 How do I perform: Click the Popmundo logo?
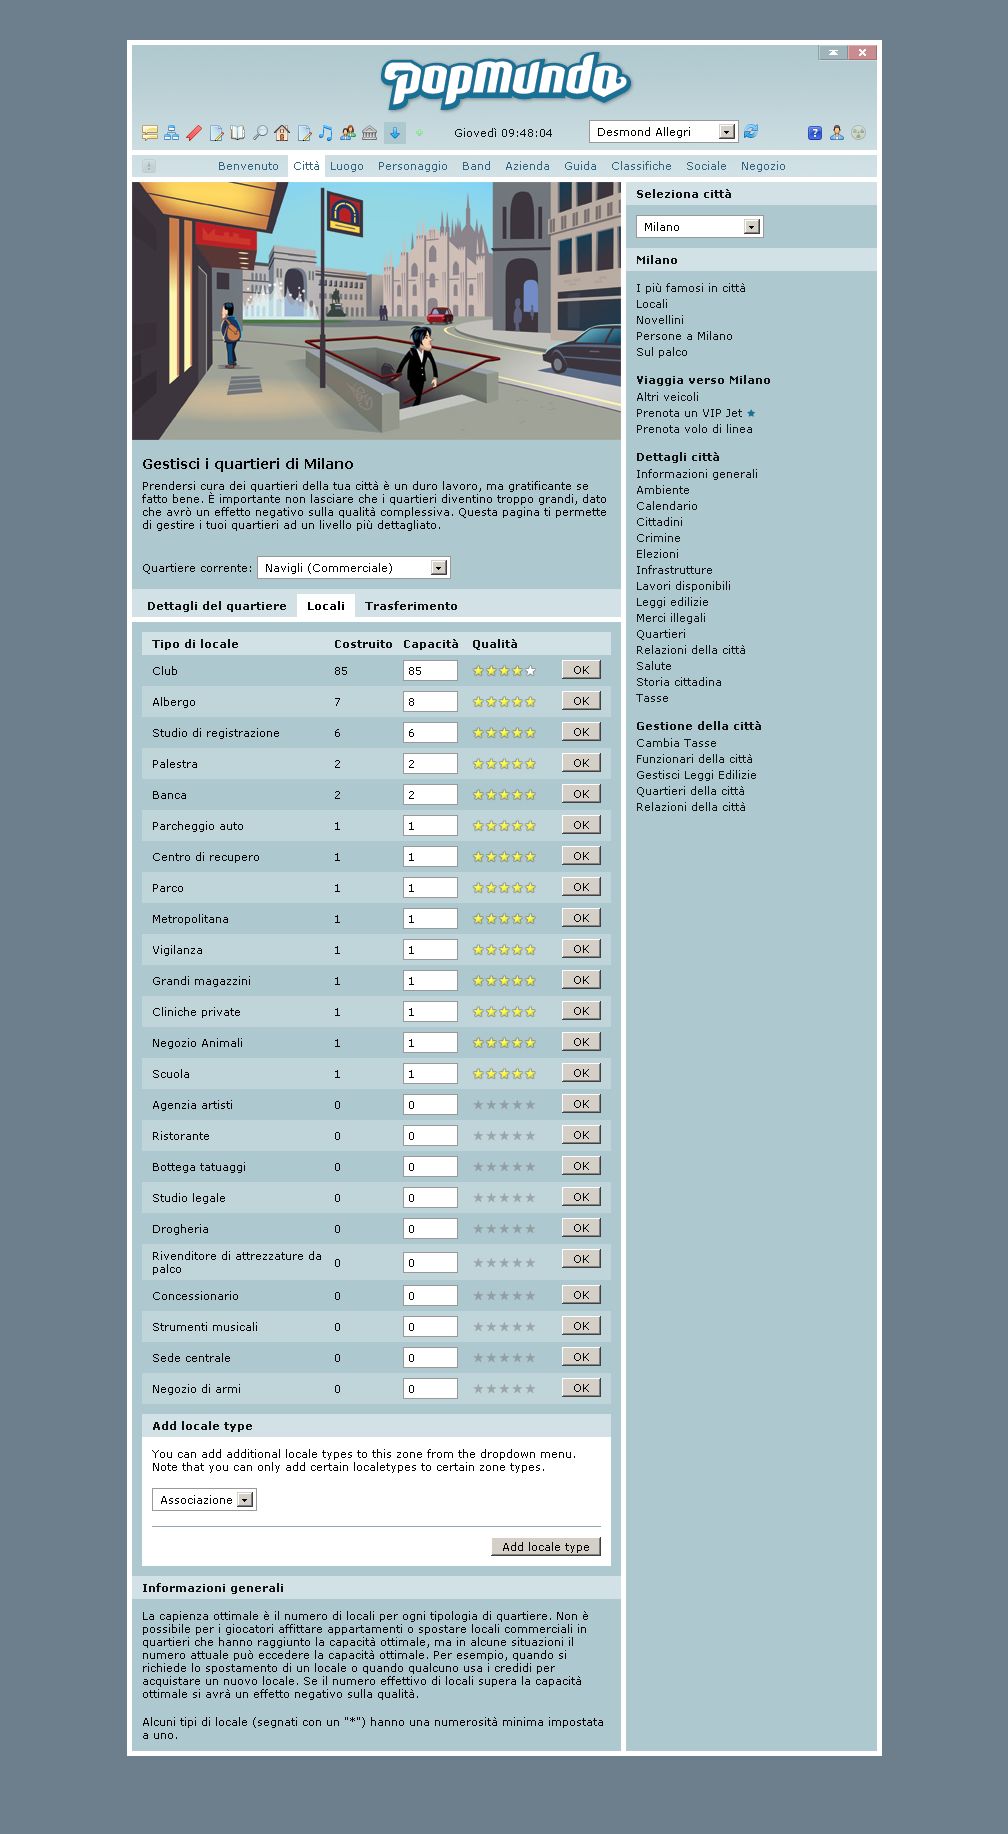(x=505, y=81)
